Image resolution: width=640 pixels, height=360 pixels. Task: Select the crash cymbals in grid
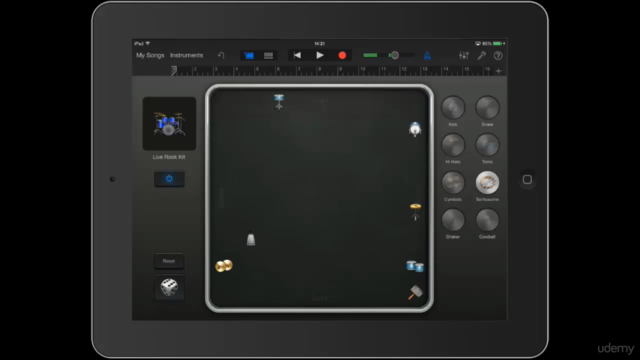[x=224, y=266]
